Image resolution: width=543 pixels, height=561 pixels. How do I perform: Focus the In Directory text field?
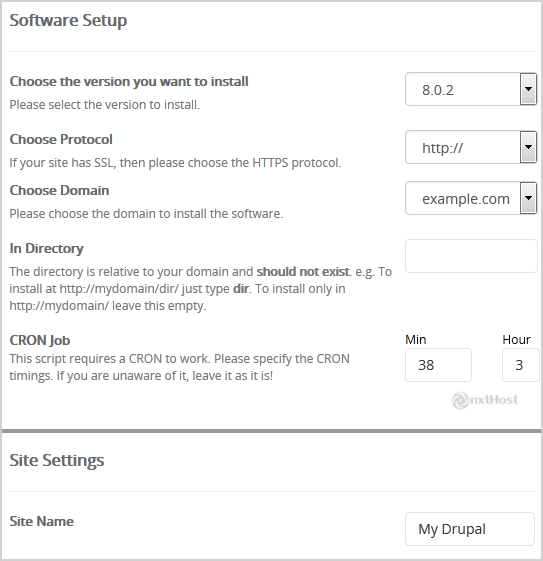[x=471, y=256]
